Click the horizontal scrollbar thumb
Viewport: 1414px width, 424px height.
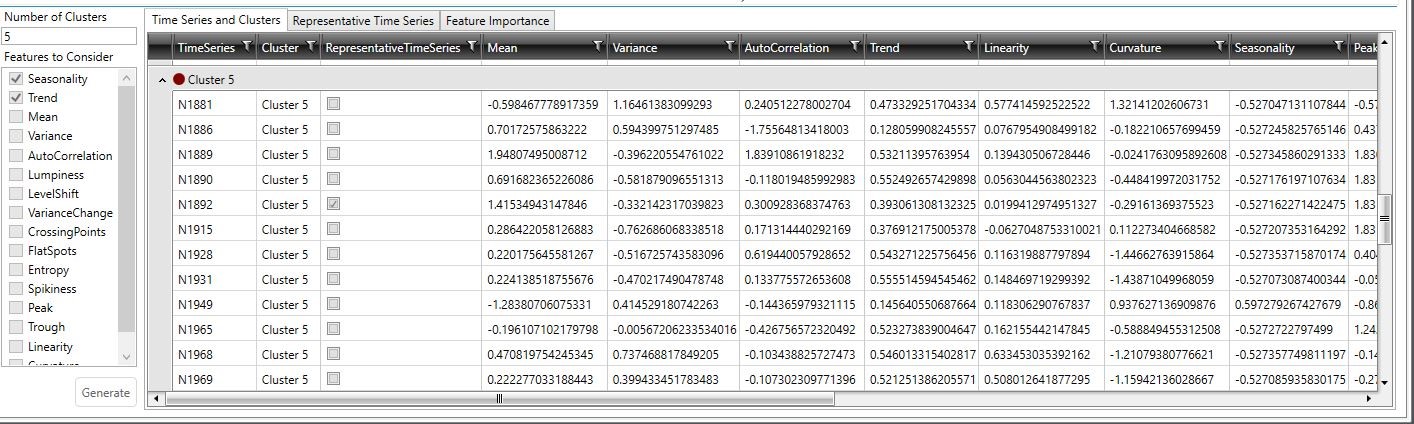click(x=499, y=398)
